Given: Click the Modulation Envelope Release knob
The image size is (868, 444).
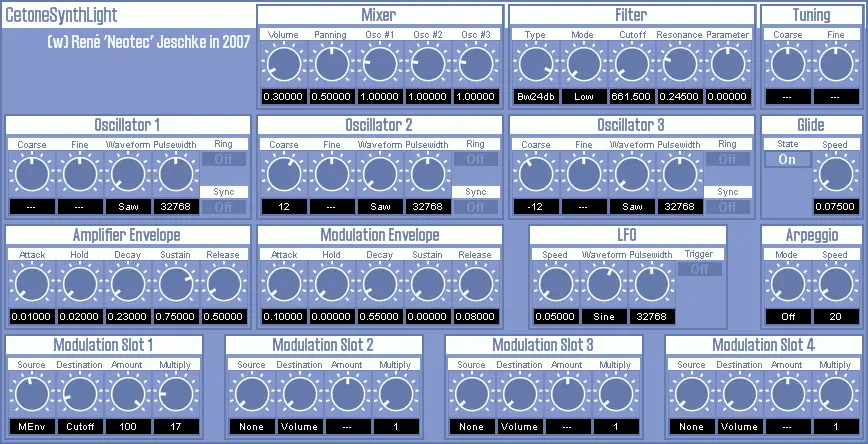Looking at the screenshot, I should coord(476,285).
